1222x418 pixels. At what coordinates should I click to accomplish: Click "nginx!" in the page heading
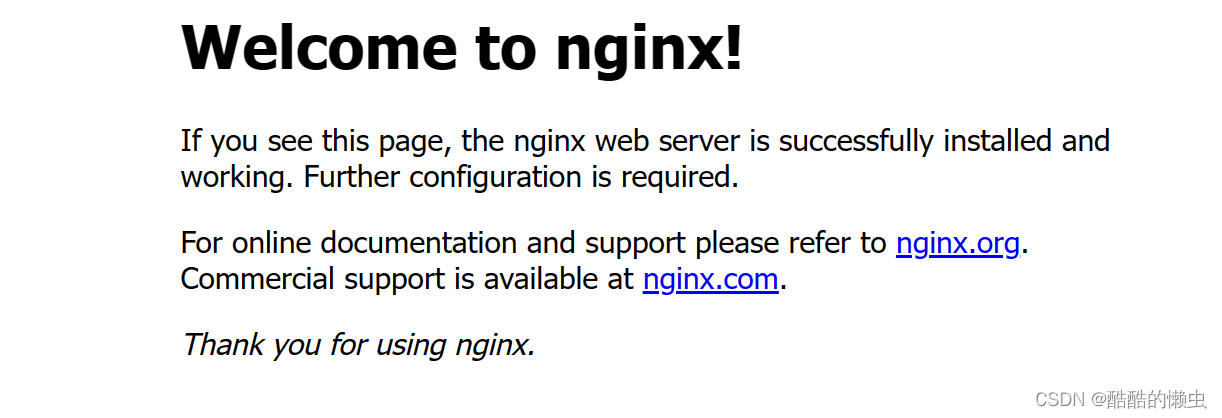pos(650,50)
